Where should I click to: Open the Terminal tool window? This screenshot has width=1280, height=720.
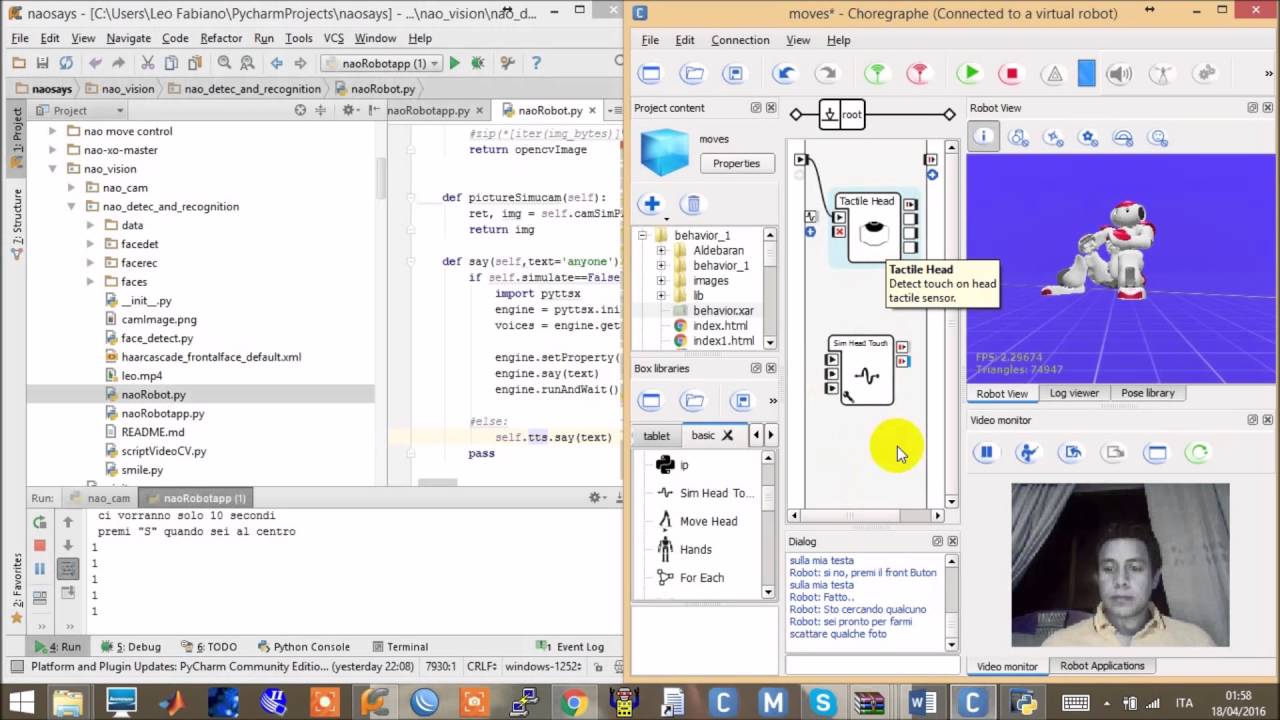pyautogui.click(x=399, y=647)
